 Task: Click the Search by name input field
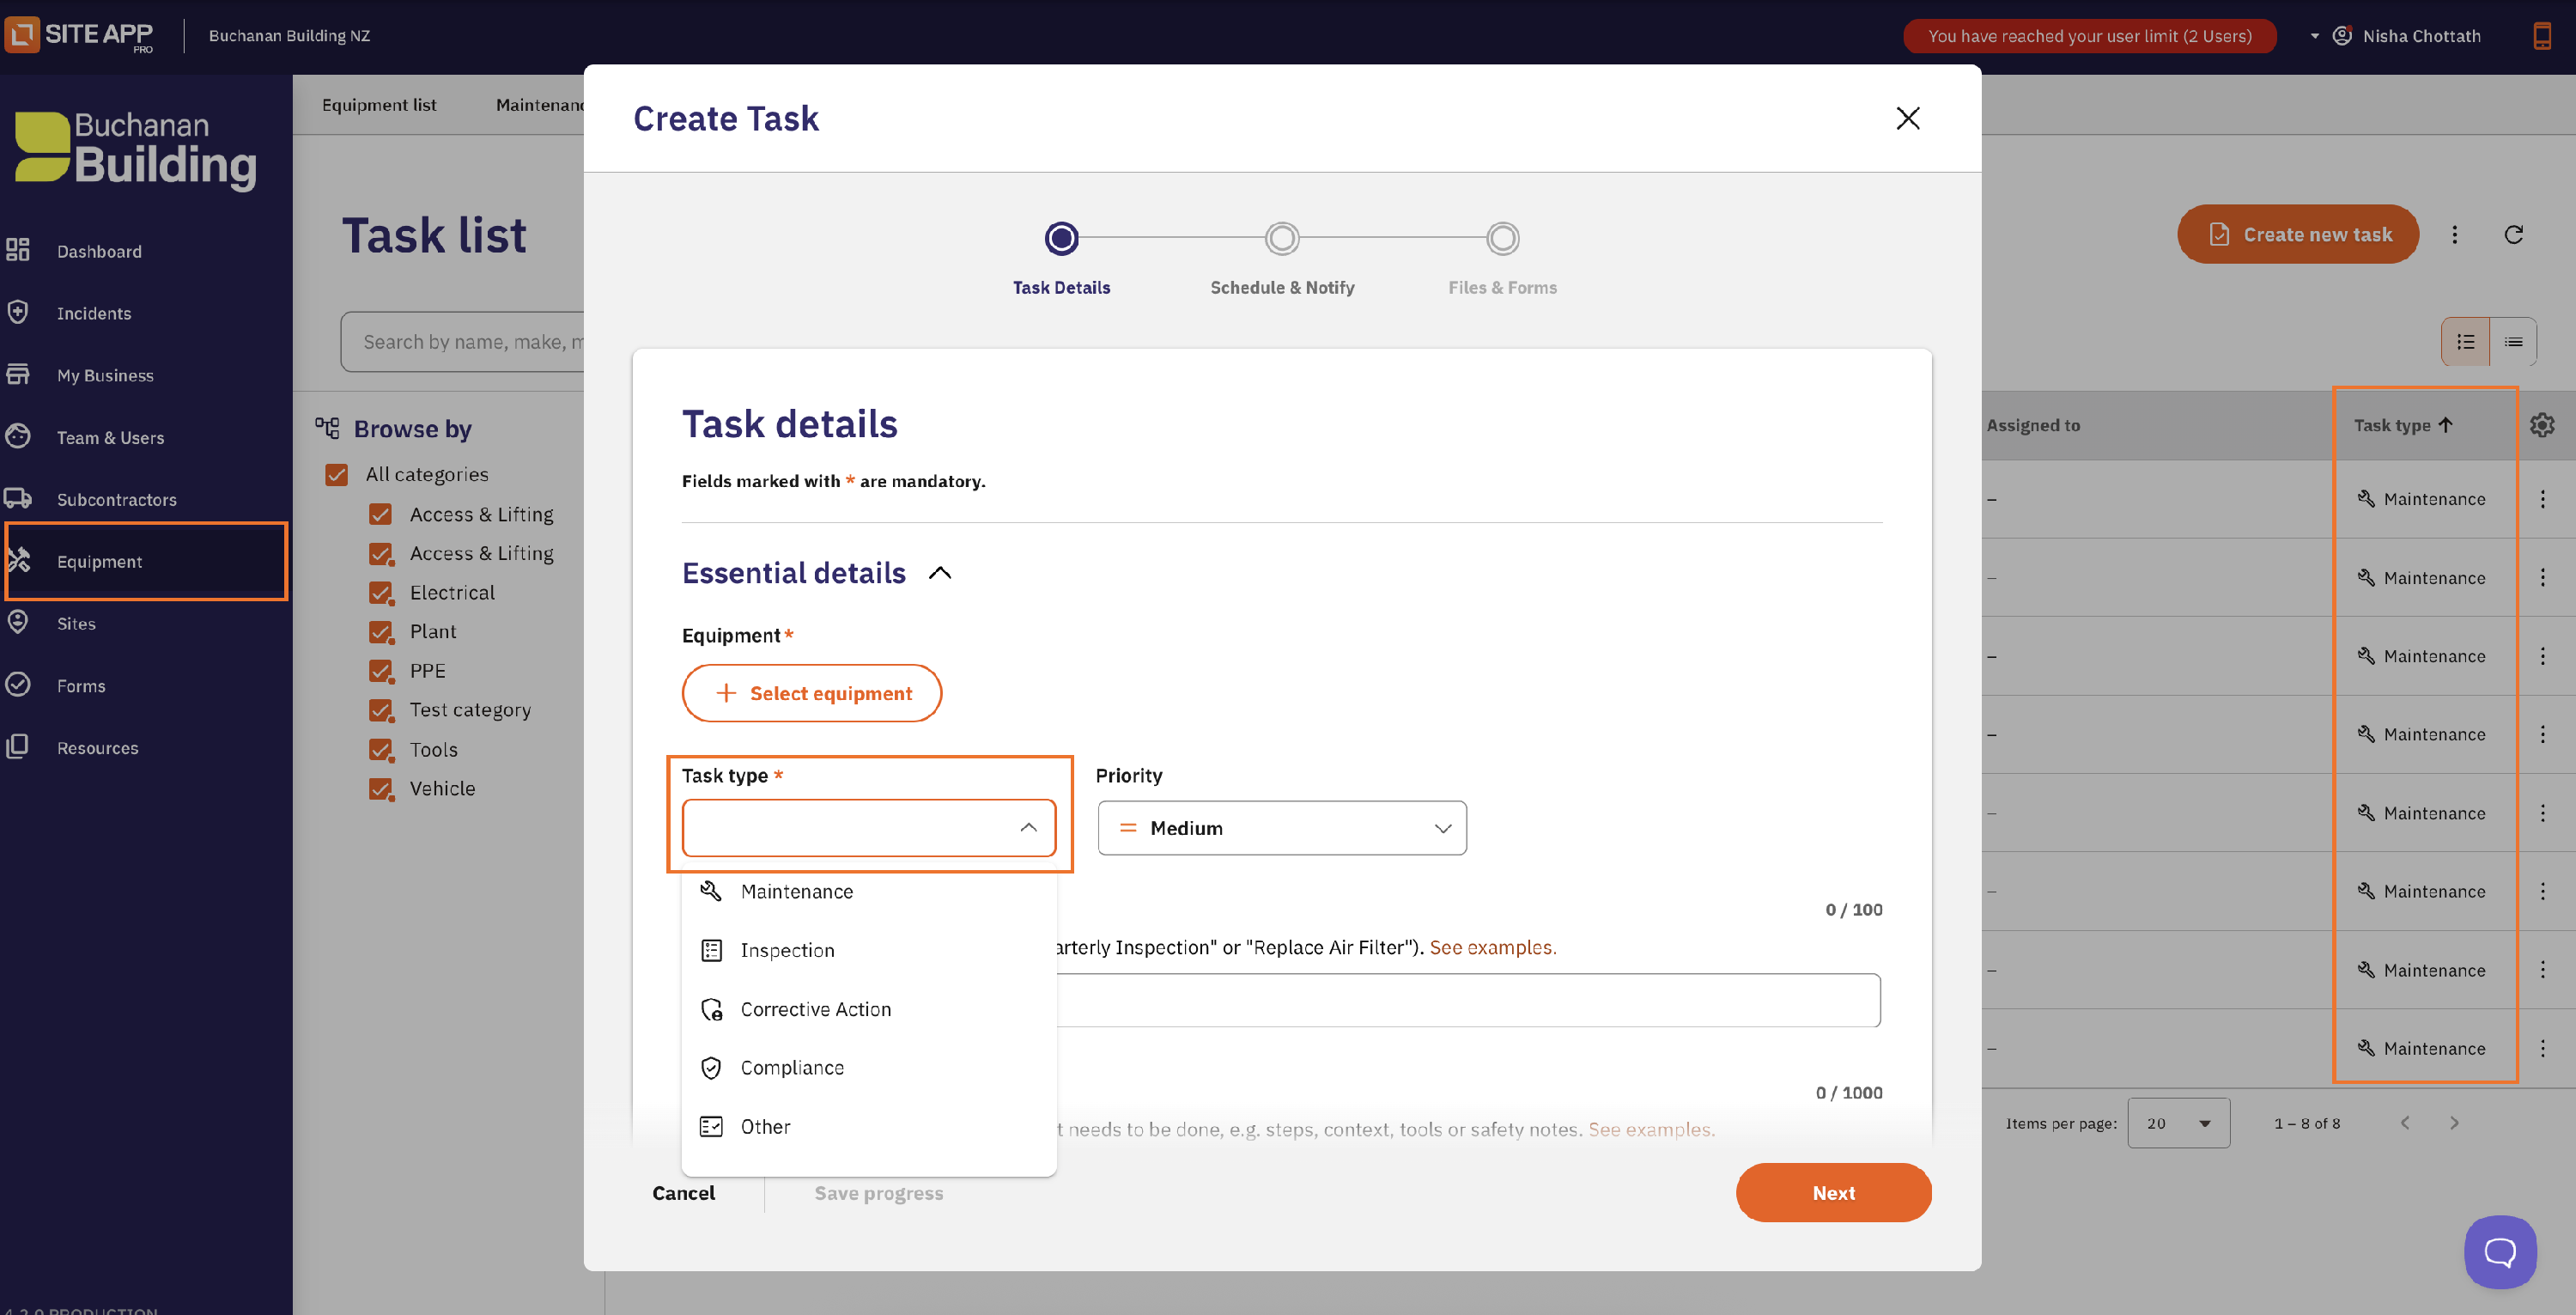(463, 342)
